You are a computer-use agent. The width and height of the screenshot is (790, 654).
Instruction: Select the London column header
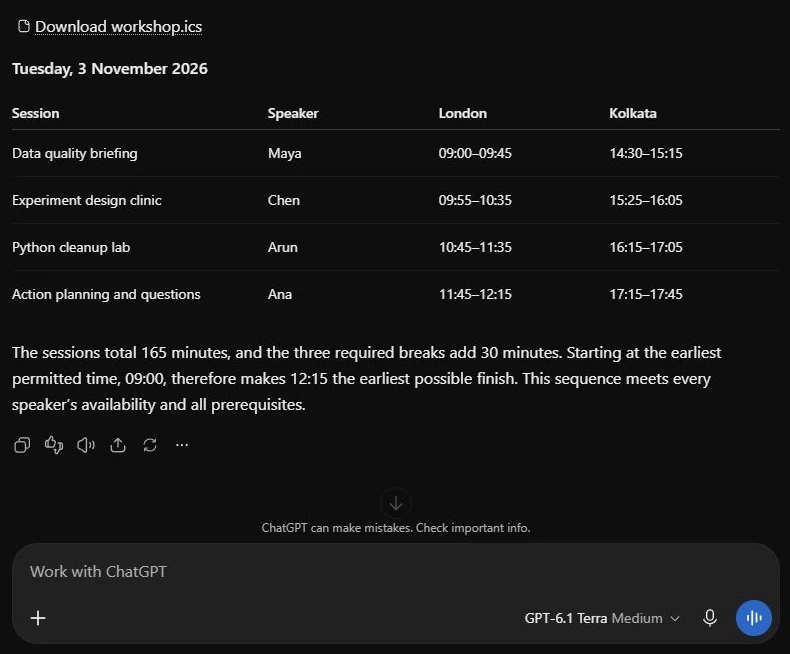click(463, 113)
